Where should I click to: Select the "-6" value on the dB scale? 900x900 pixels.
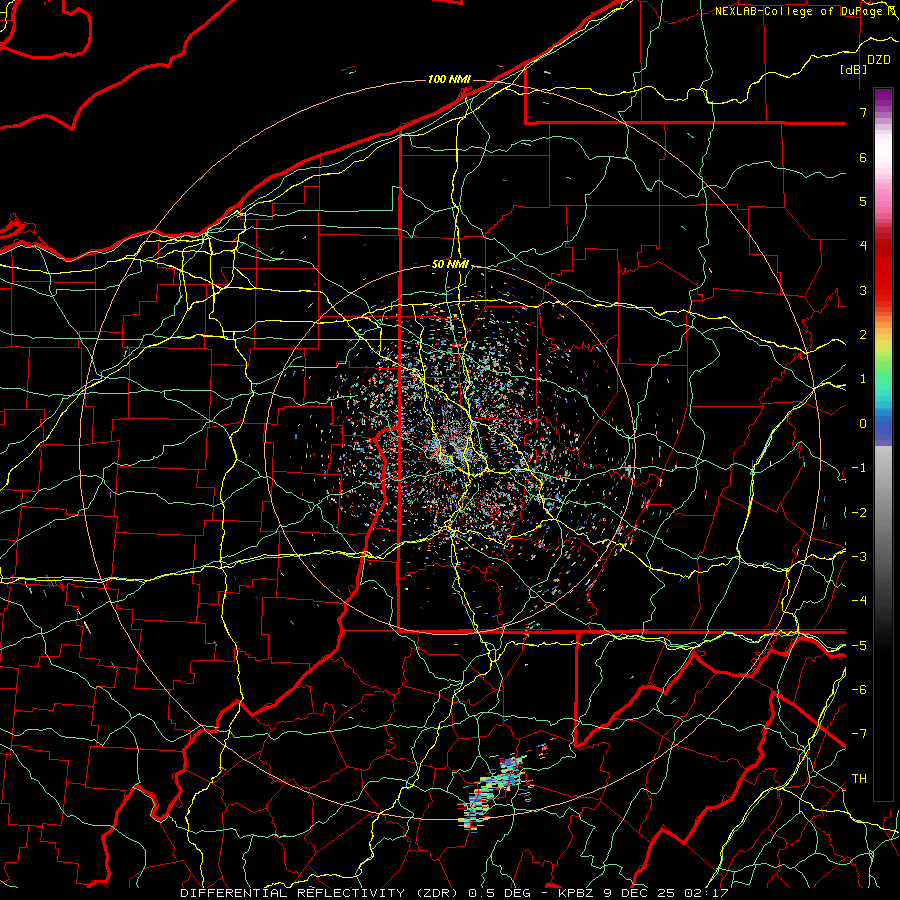tap(859, 690)
